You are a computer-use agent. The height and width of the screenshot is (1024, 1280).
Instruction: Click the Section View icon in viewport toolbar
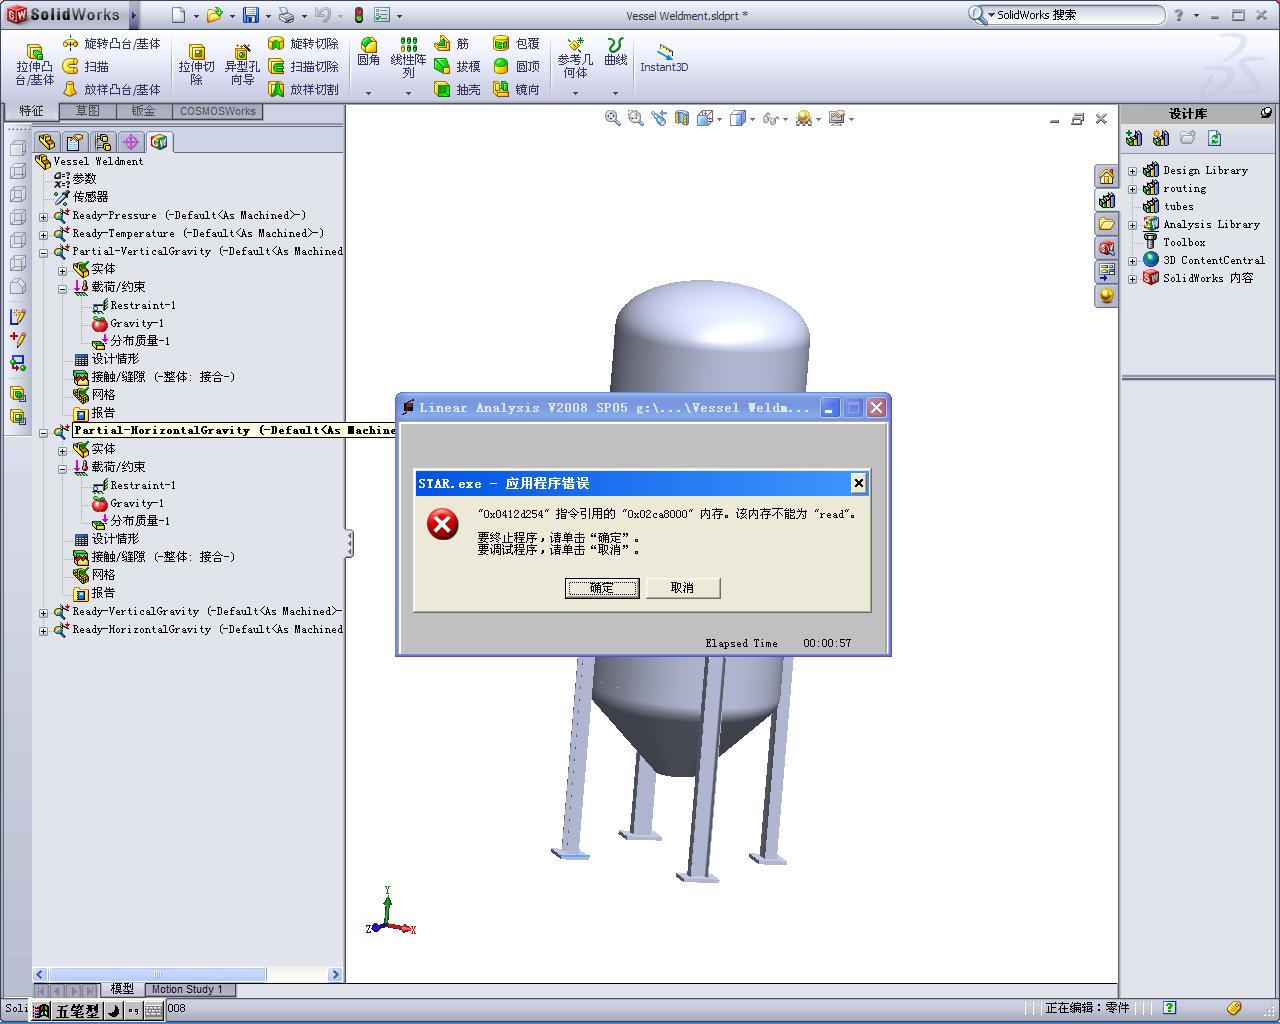(x=682, y=118)
